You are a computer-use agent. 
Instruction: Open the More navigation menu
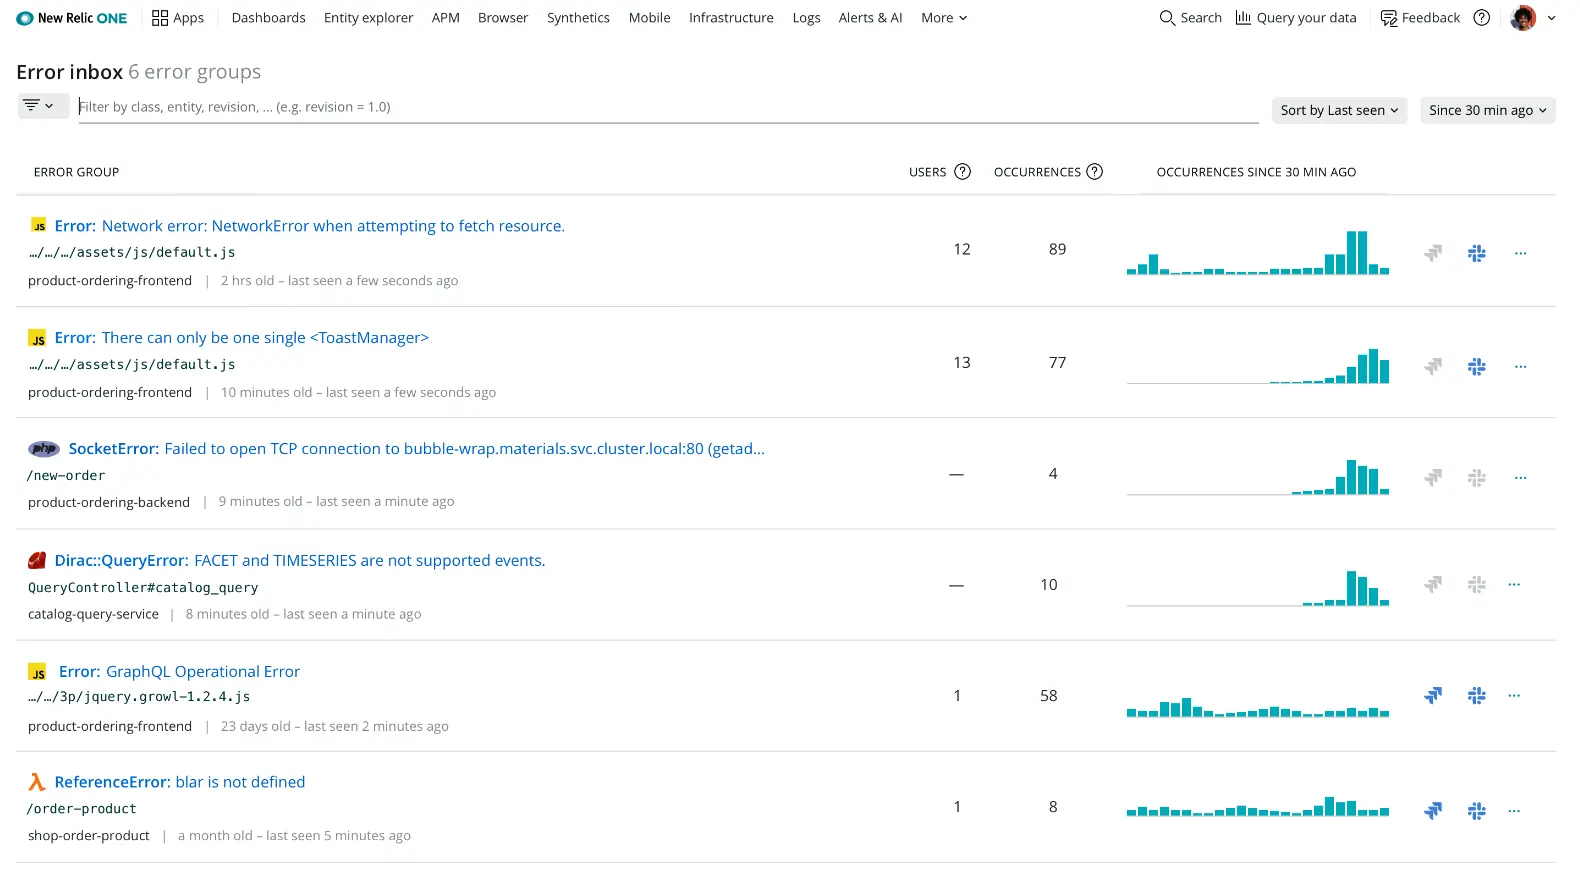(943, 18)
